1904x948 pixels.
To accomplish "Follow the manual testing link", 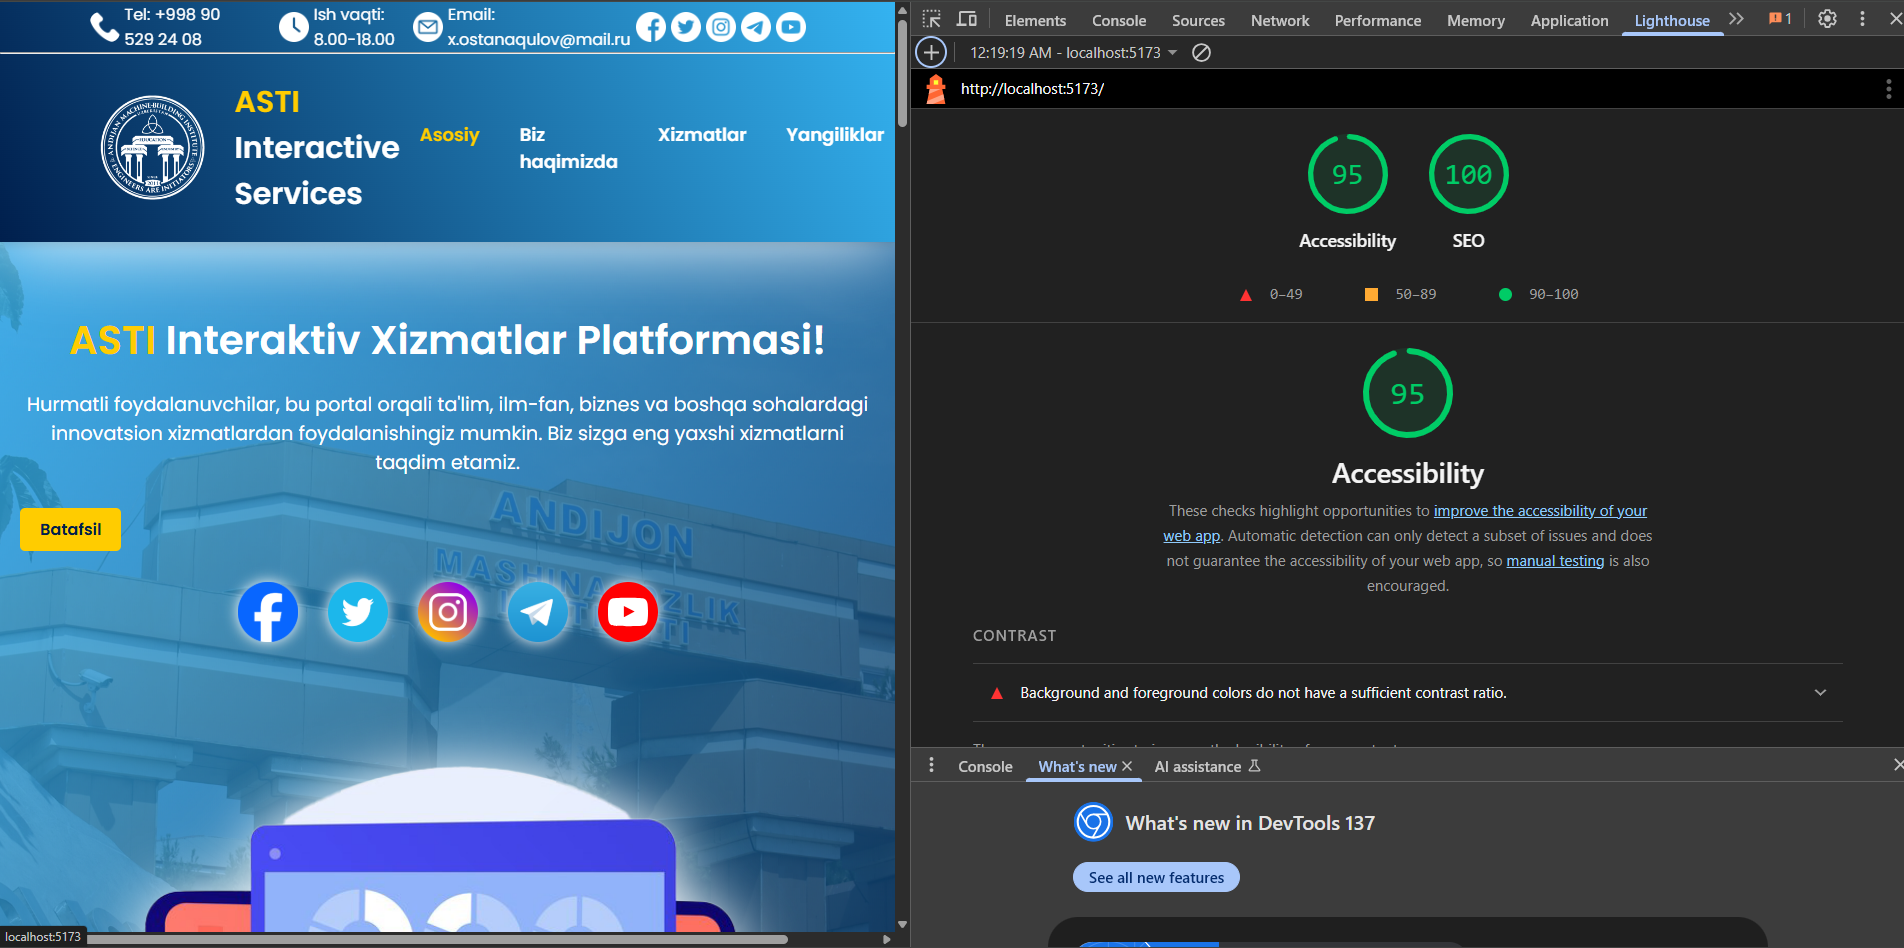I will (x=1555, y=561).
